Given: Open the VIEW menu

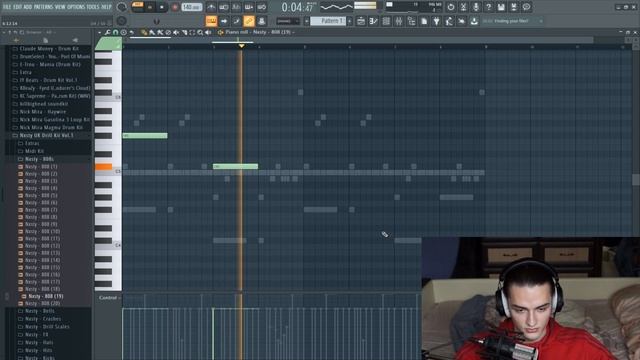Looking at the screenshot, I should point(60,7).
